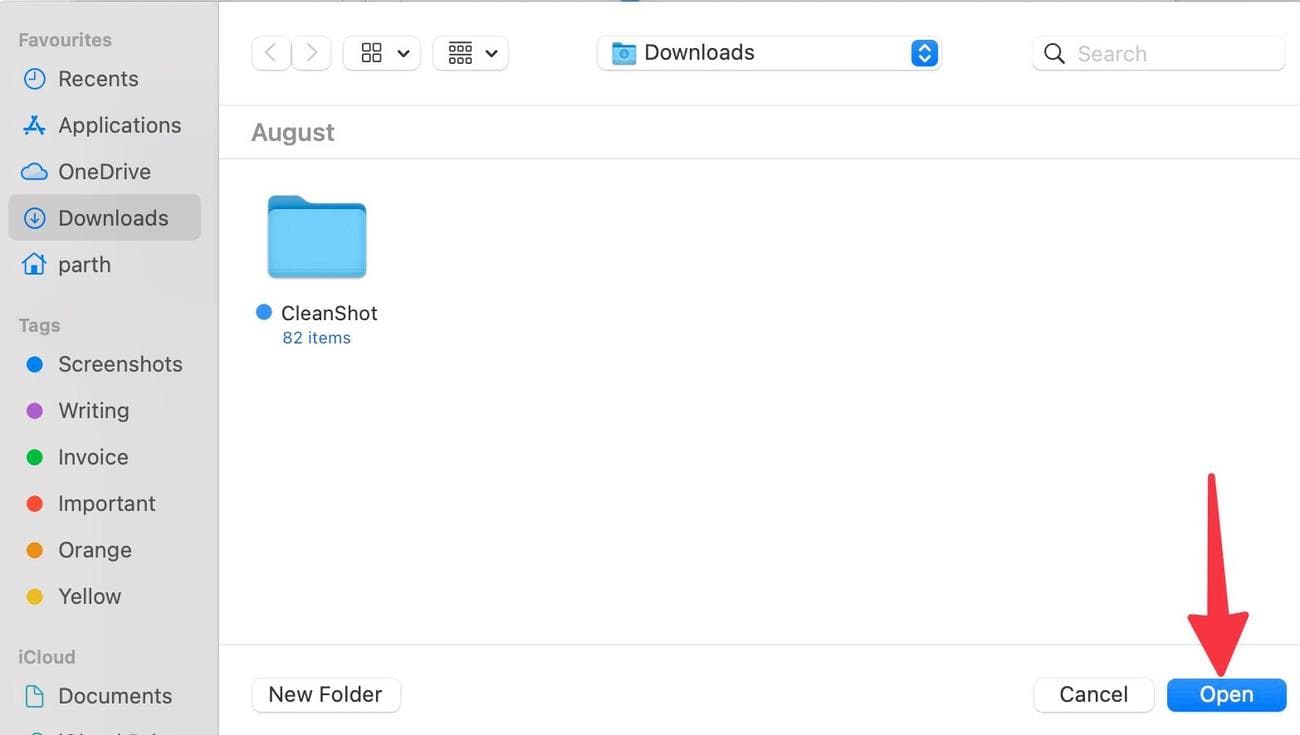Go to the parth home folder

pyautogui.click(x=85, y=264)
